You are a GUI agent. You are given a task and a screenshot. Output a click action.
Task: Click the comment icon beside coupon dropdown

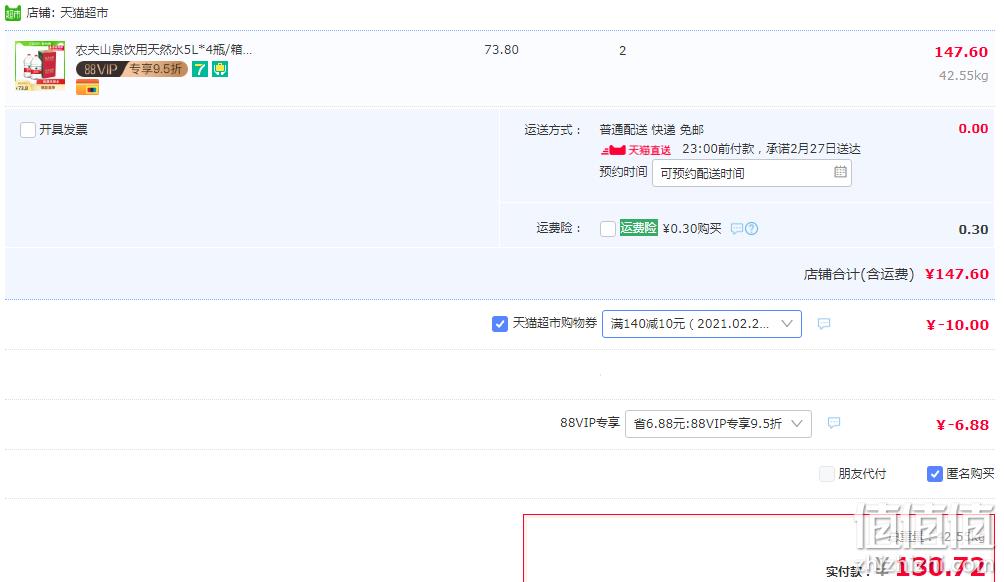(x=824, y=324)
